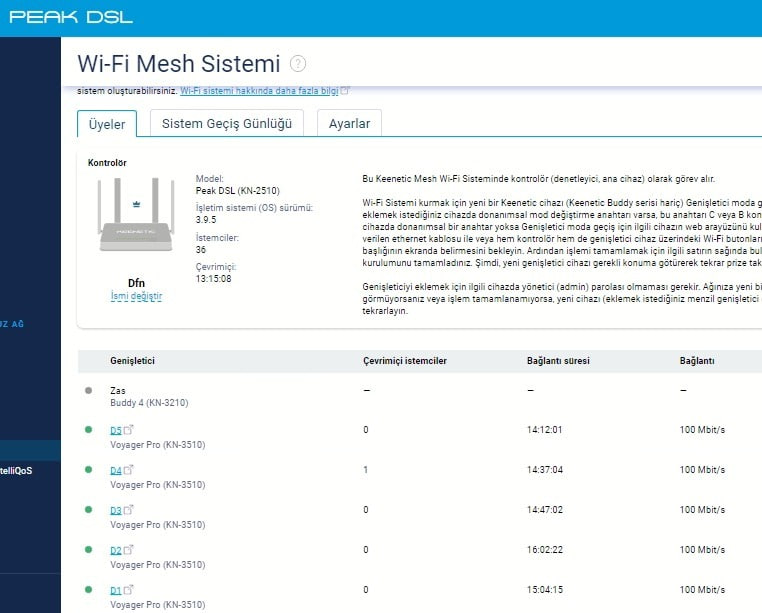Click D5 connection time 14:12:01
The height and width of the screenshot is (613, 762).
[x=544, y=430]
